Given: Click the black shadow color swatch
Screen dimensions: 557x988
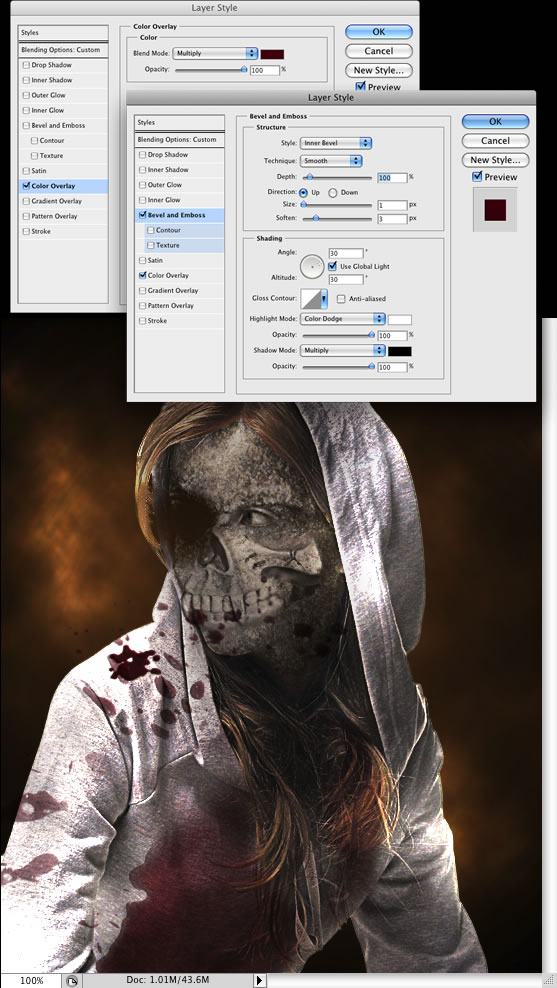Looking at the screenshot, I should point(400,351).
